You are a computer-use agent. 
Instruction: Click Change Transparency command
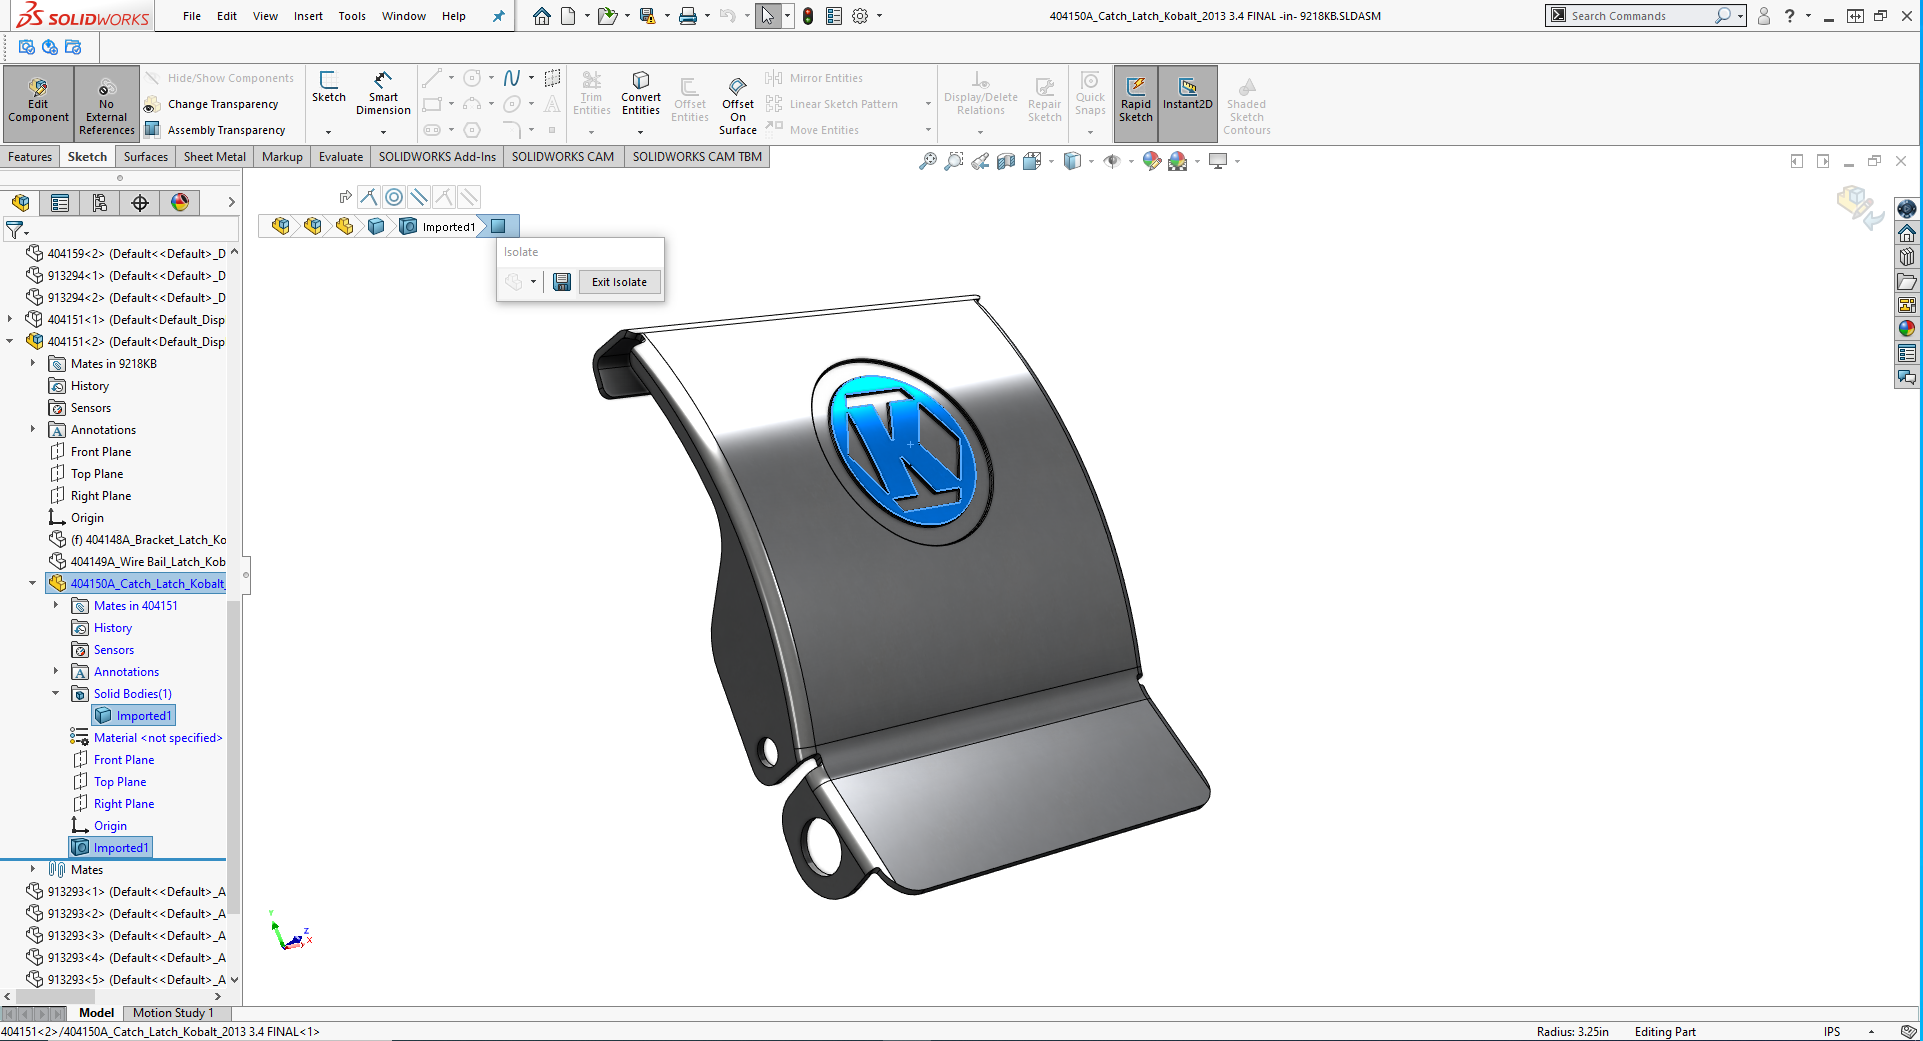click(211, 104)
